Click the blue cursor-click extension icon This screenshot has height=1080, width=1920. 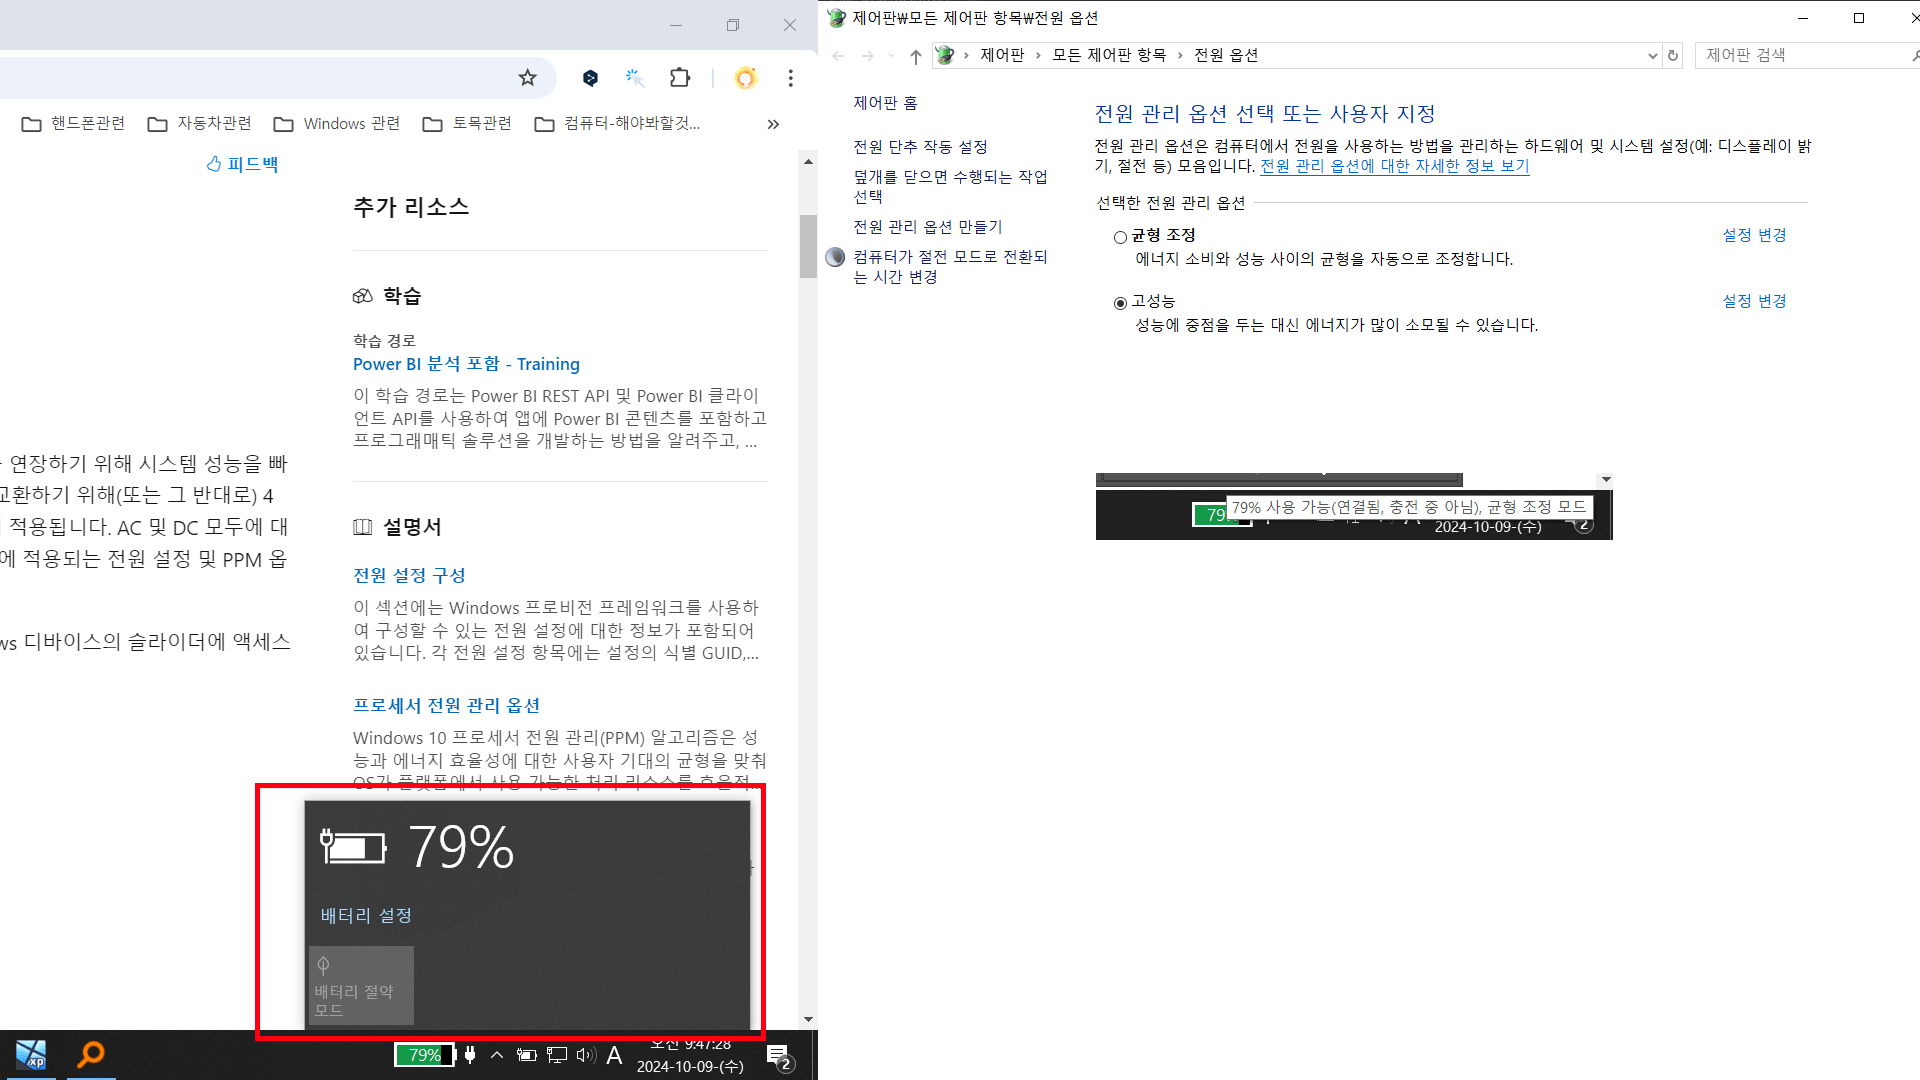pyautogui.click(x=634, y=78)
